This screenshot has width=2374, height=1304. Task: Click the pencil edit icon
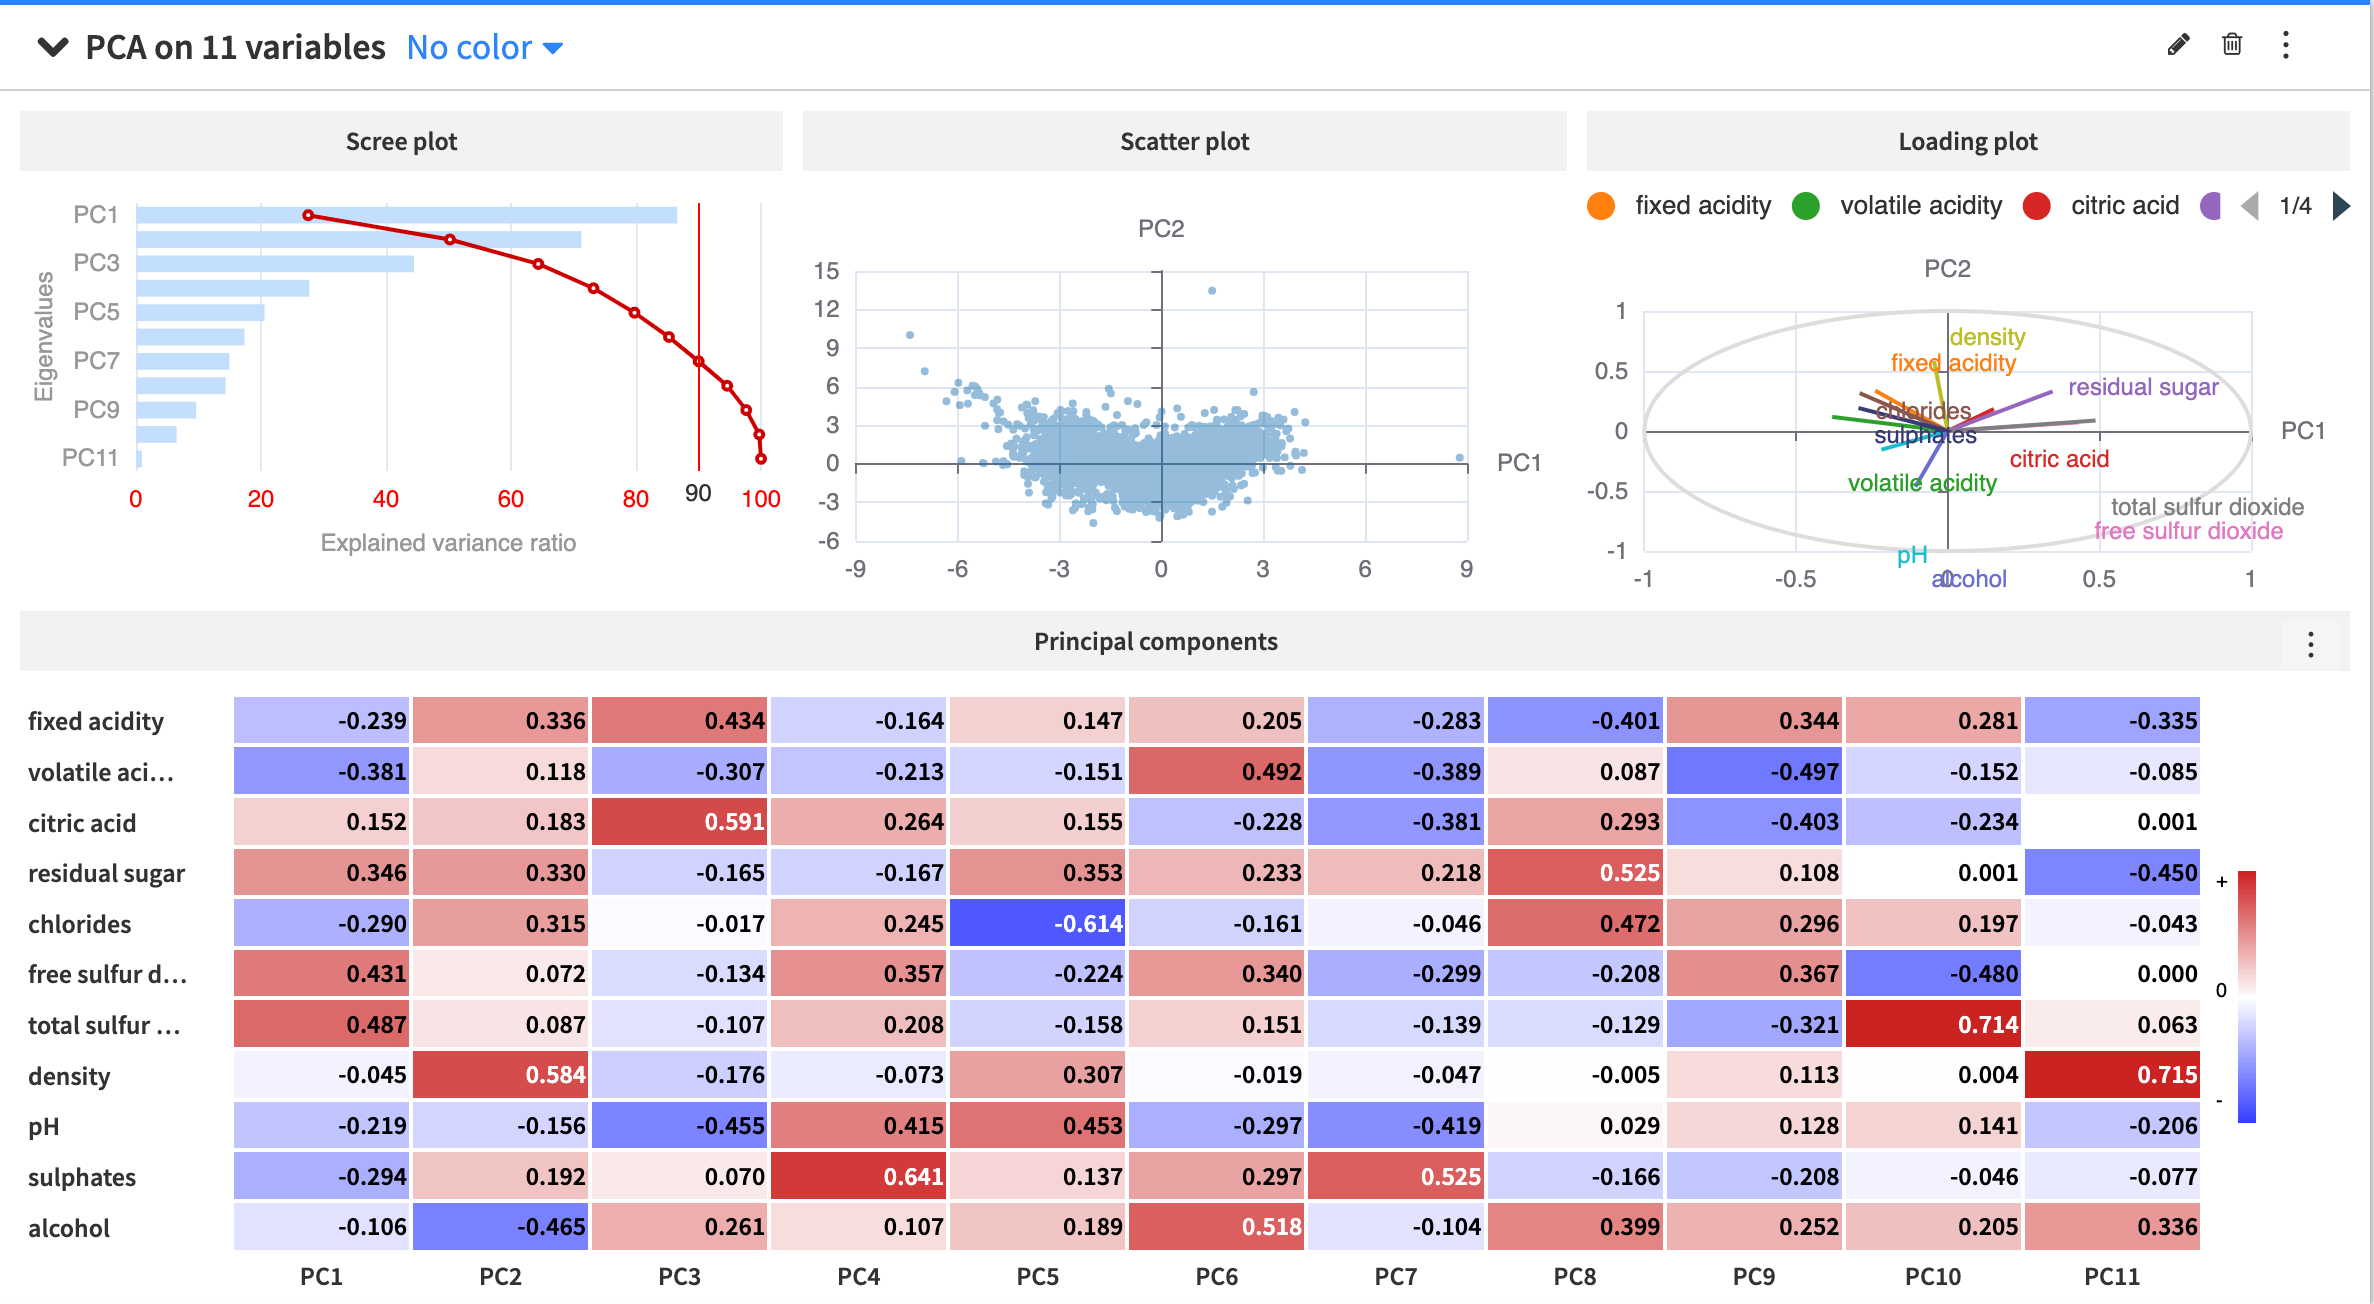tap(2179, 45)
